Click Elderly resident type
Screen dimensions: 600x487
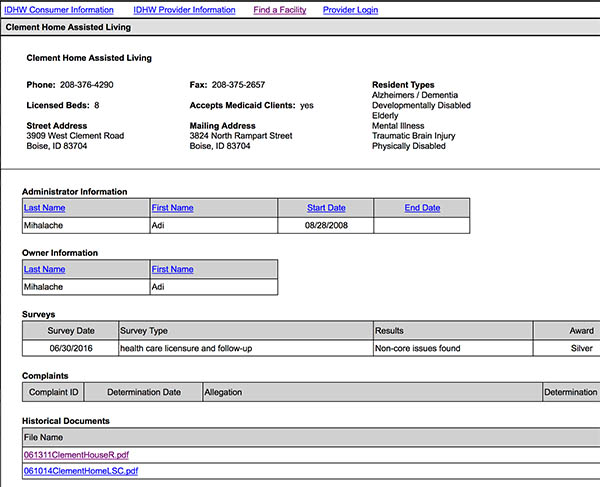click(x=385, y=116)
